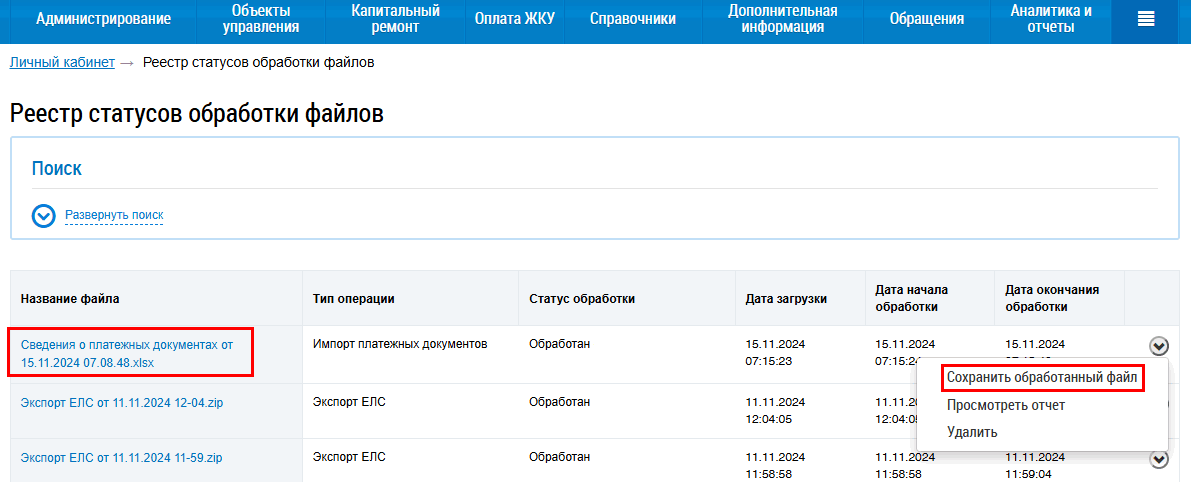Open the "Капитальный ремонт" menu
Screen dimensions: 1191x482
(395, 19)
